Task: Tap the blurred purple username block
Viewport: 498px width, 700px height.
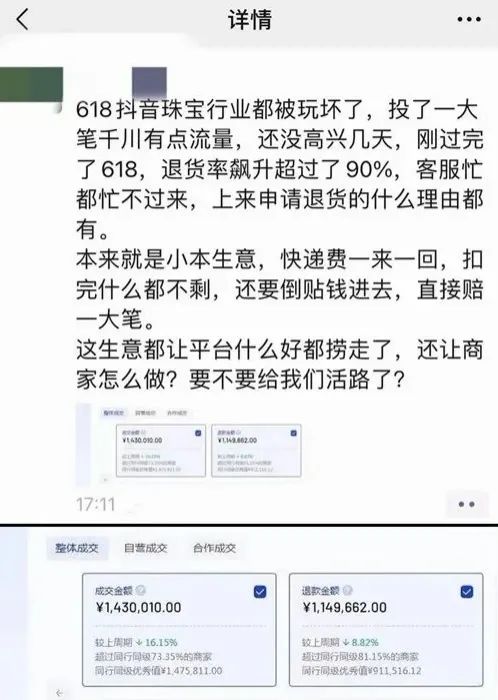Action: pyautogui.click(x=149, y=82)
